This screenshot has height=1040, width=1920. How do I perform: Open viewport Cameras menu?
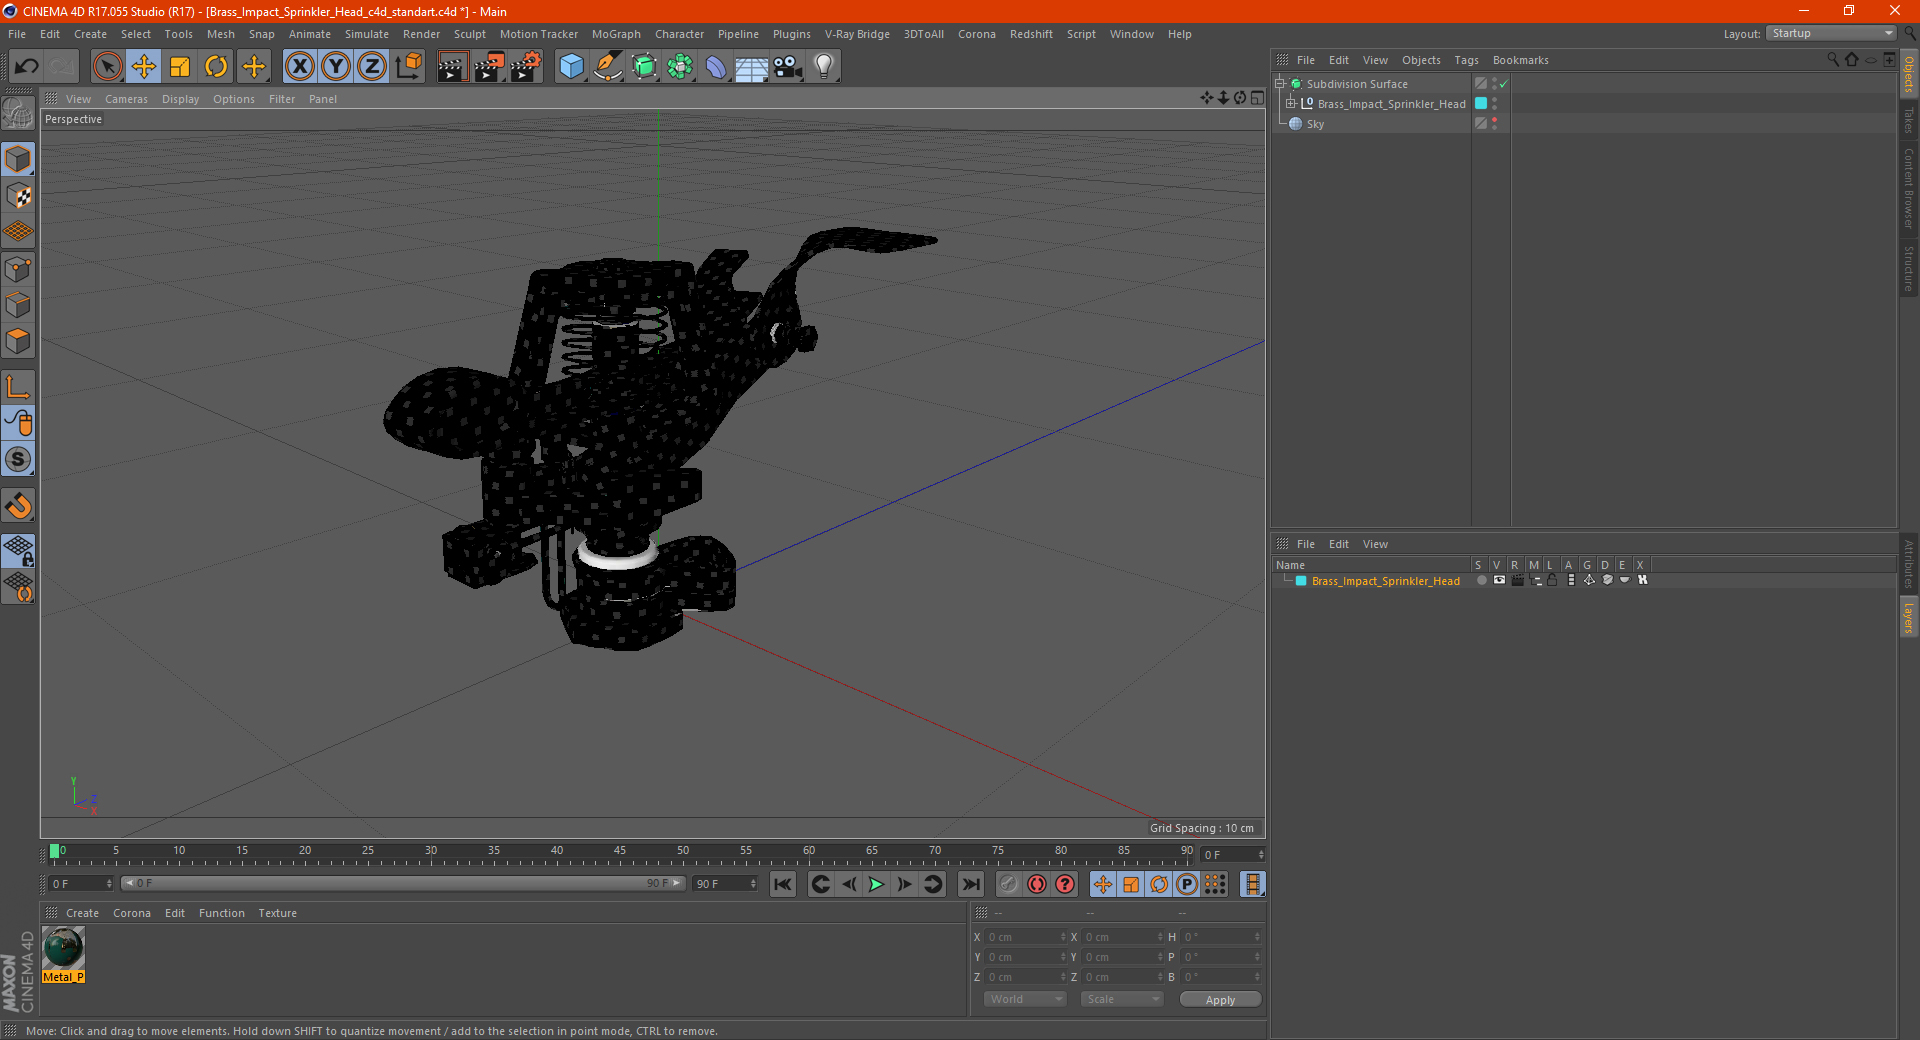(126, 99)
